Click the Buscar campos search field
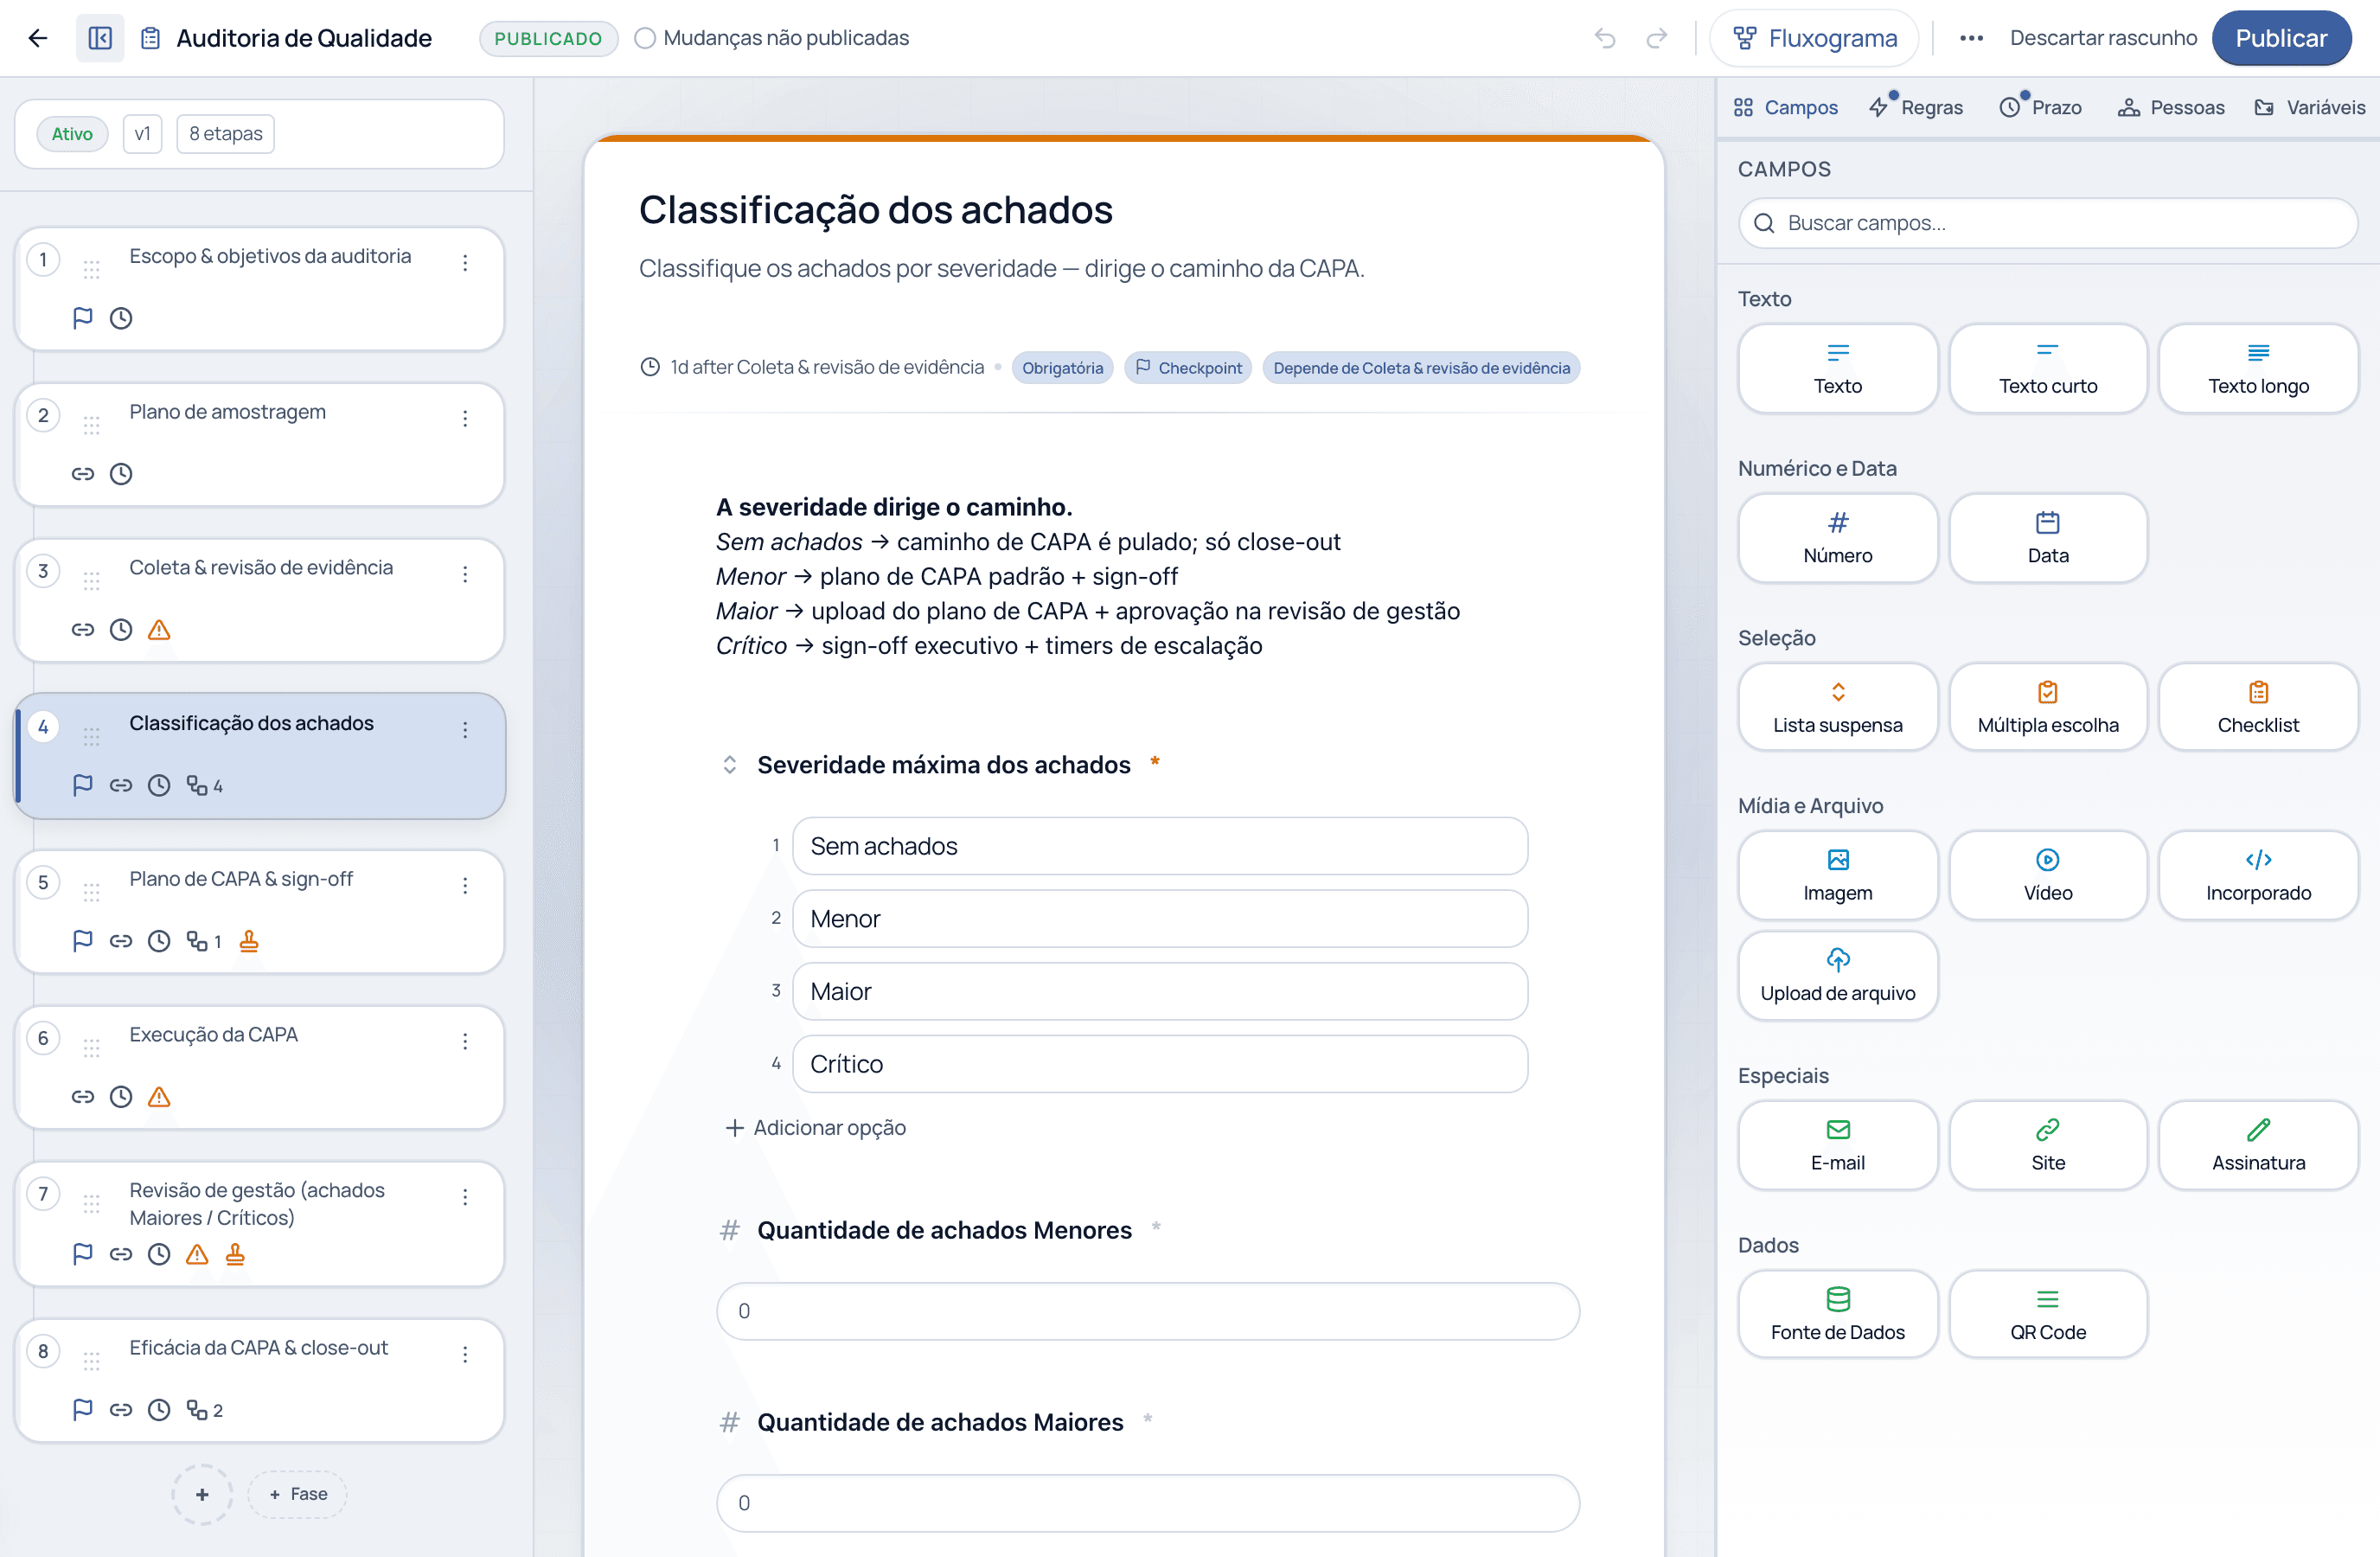Viewport: 2380px width, 1557px height. pyautogui.click(x=2047, y=223)
